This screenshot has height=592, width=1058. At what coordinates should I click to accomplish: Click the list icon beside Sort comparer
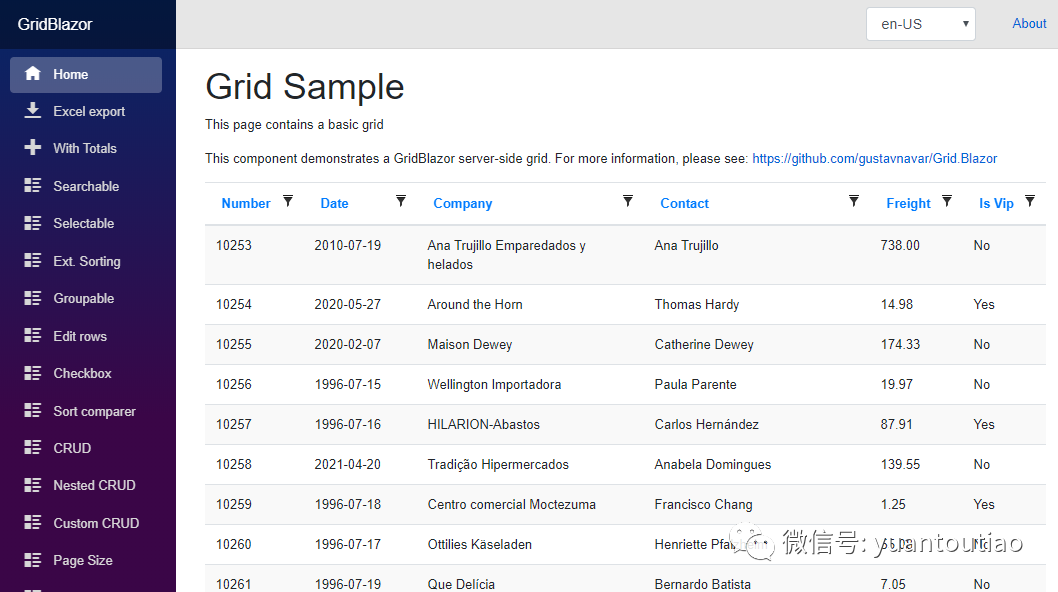coord(32,410)
